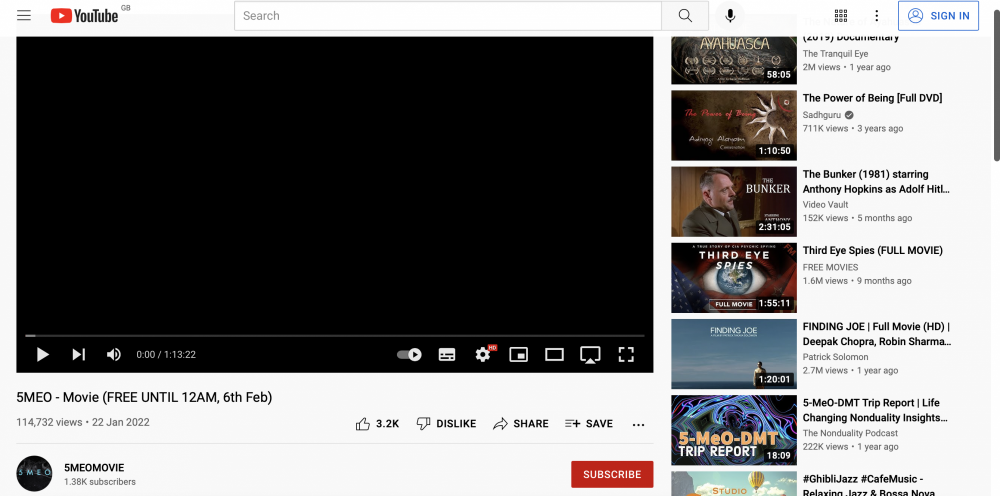Turn on subtitles/closed captions
Viewport: 1000px width, 496px height.
pos(447,354)
